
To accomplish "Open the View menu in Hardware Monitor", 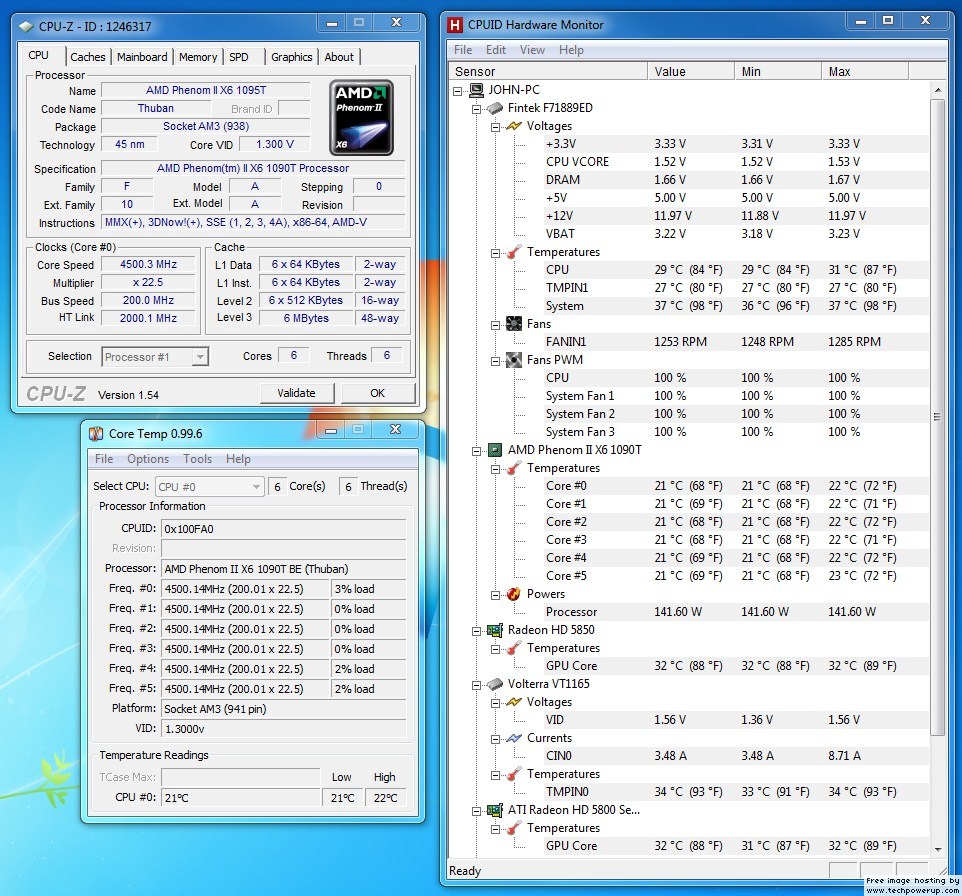I will (x=532, y=50).
